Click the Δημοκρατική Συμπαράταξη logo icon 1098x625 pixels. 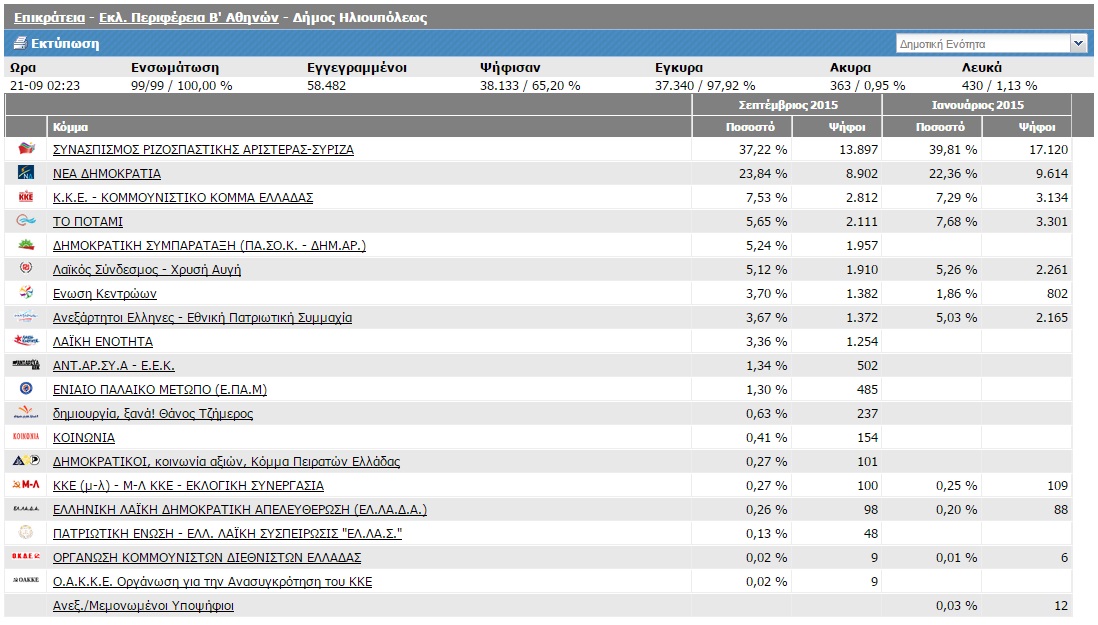[26, 244]
